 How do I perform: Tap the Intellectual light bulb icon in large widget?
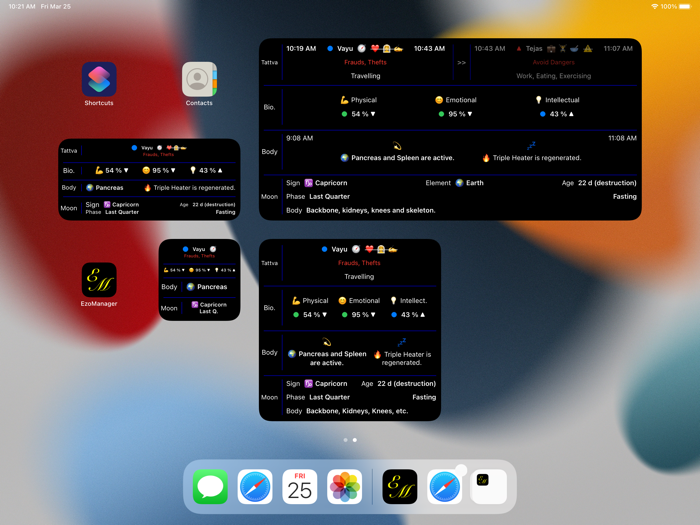538,100
